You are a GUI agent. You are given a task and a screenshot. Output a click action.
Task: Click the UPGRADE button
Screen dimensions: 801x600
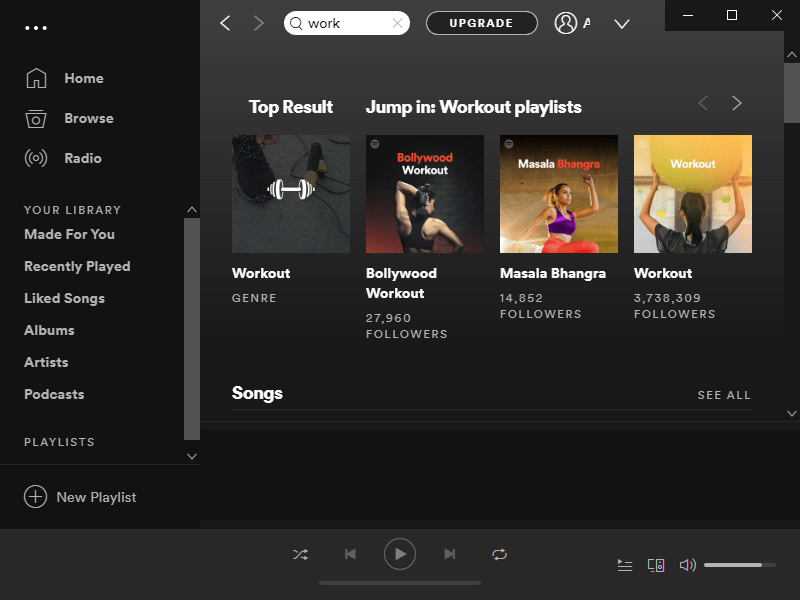[481, 23]
